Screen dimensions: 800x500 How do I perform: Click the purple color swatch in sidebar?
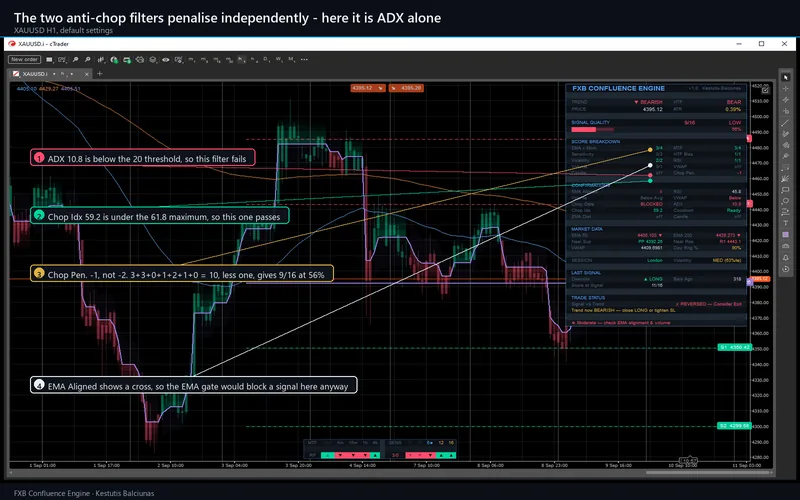point(785,234)
